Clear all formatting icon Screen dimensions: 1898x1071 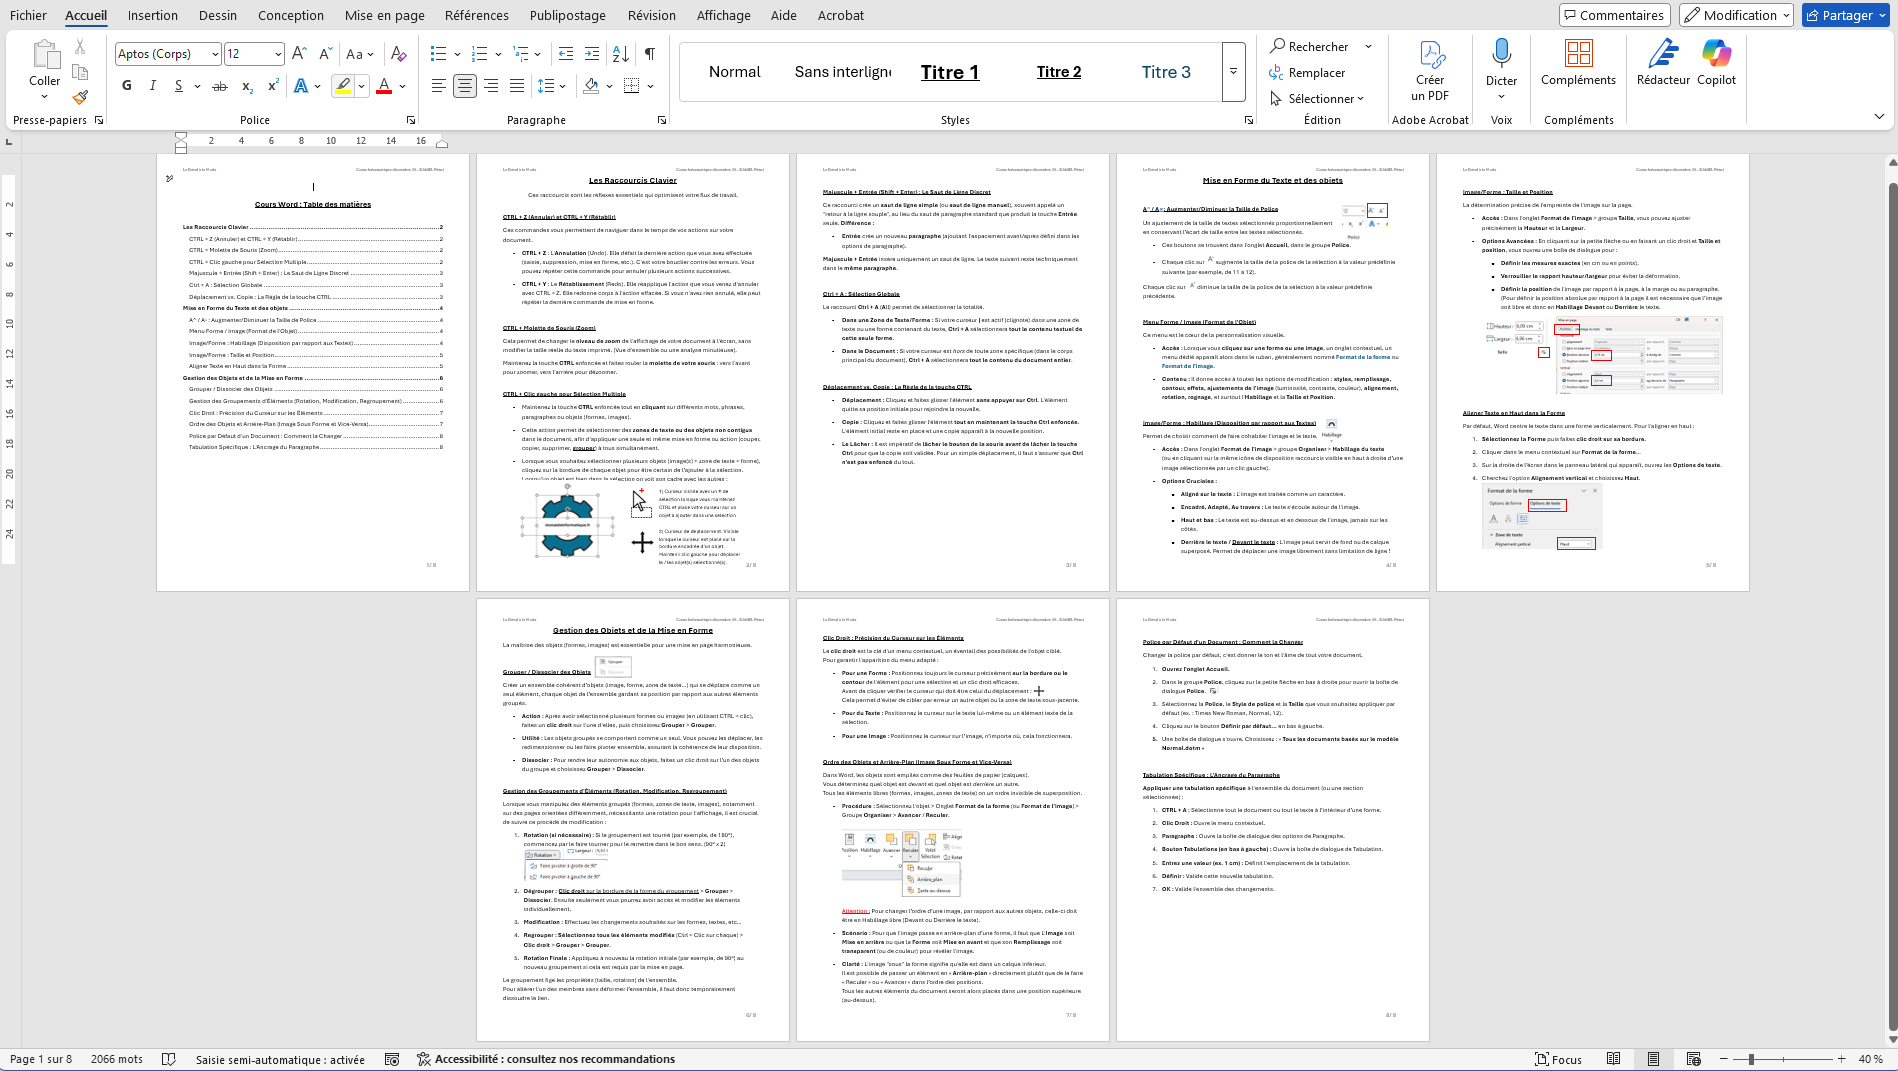point(399,54)
